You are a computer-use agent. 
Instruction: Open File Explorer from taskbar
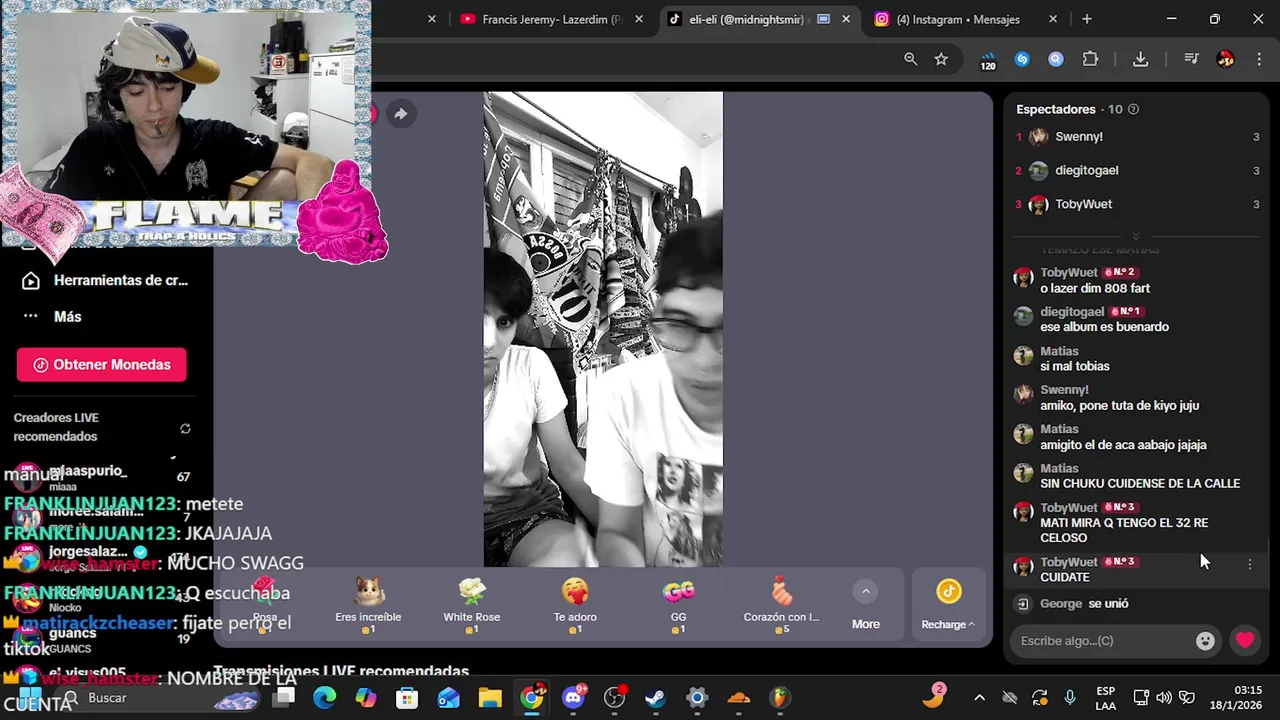489,698
